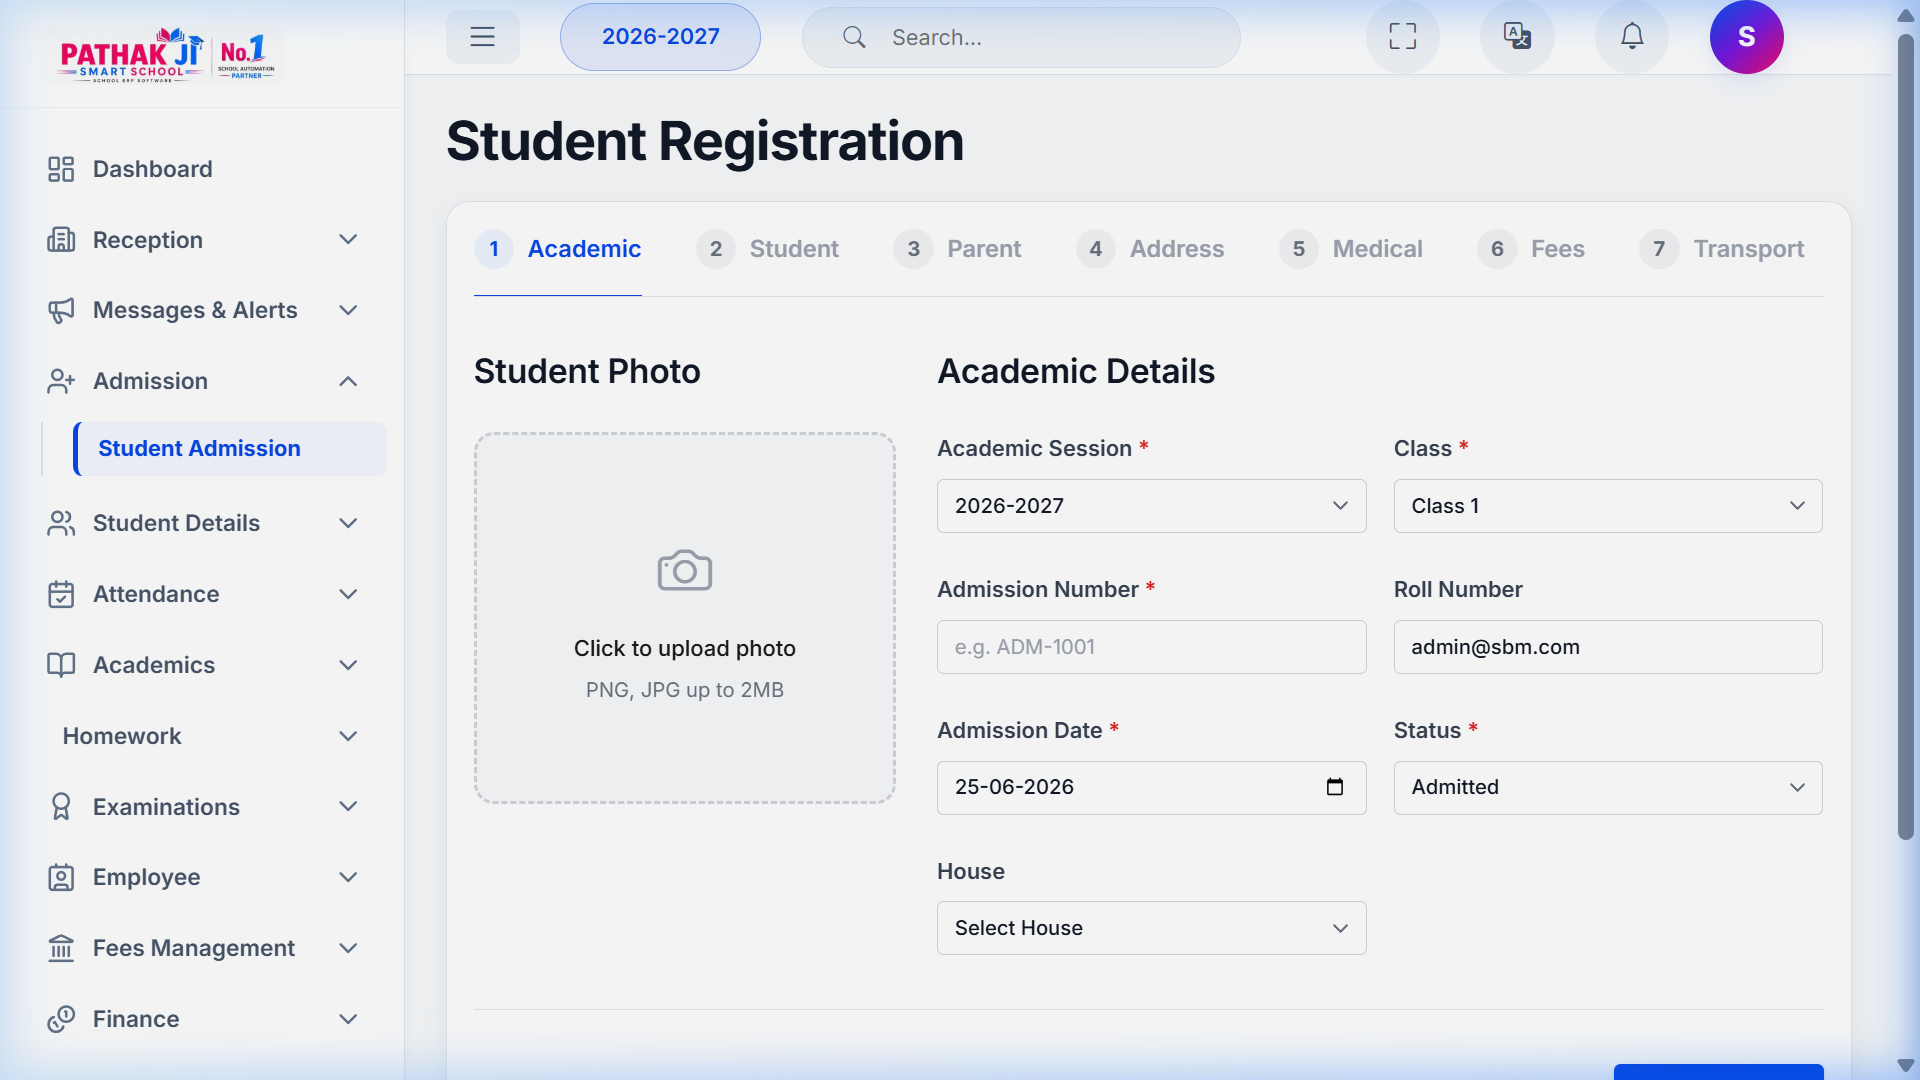Expand the Messages & Alerts chevron

(x=348, y=310)
